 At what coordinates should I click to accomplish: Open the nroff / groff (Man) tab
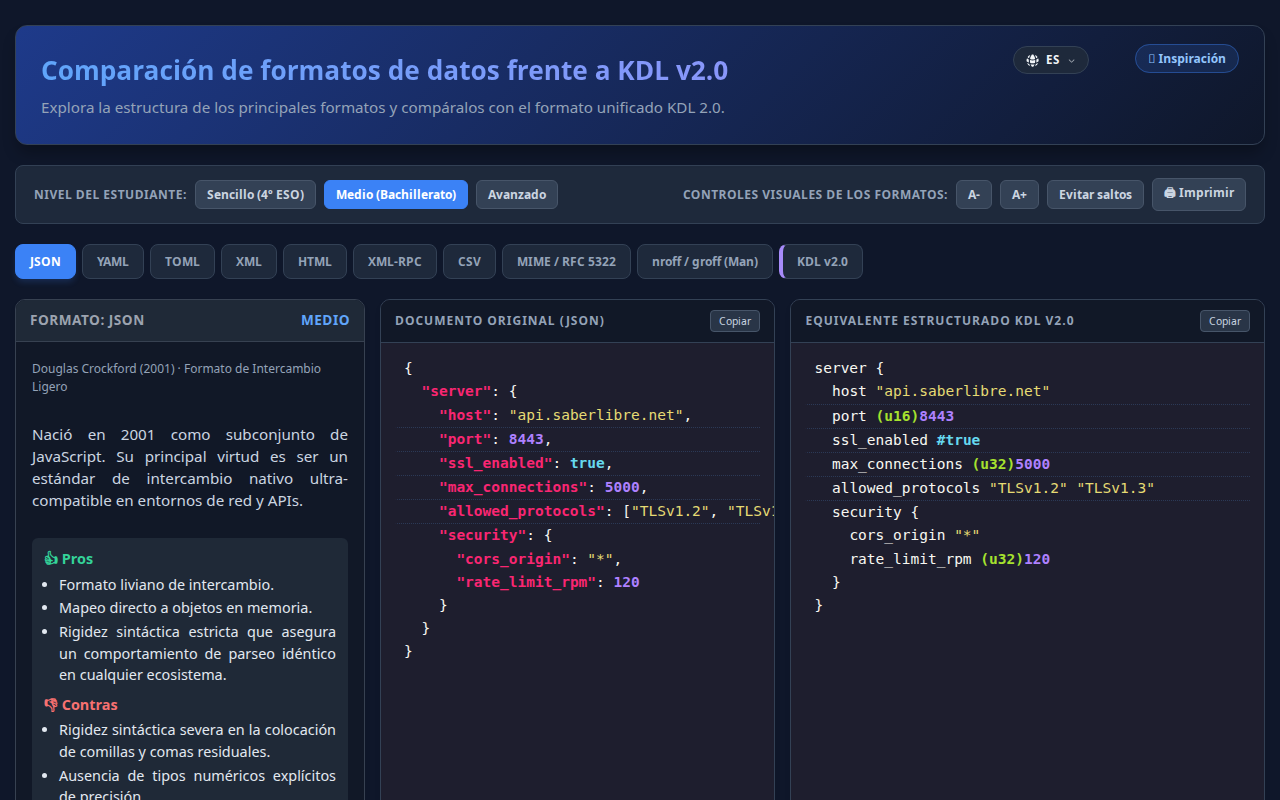705,262
